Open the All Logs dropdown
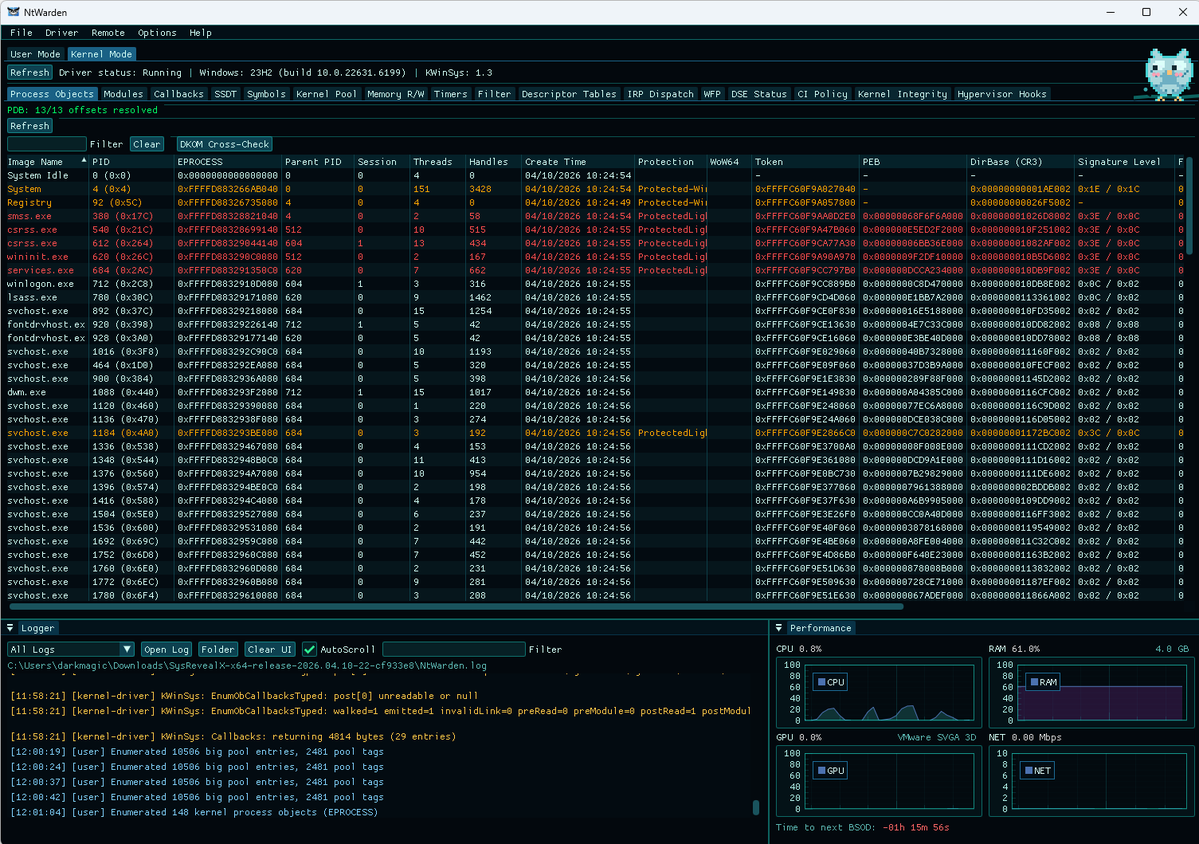Viewport: 1199px width, 844px height. tap(69, 648)
